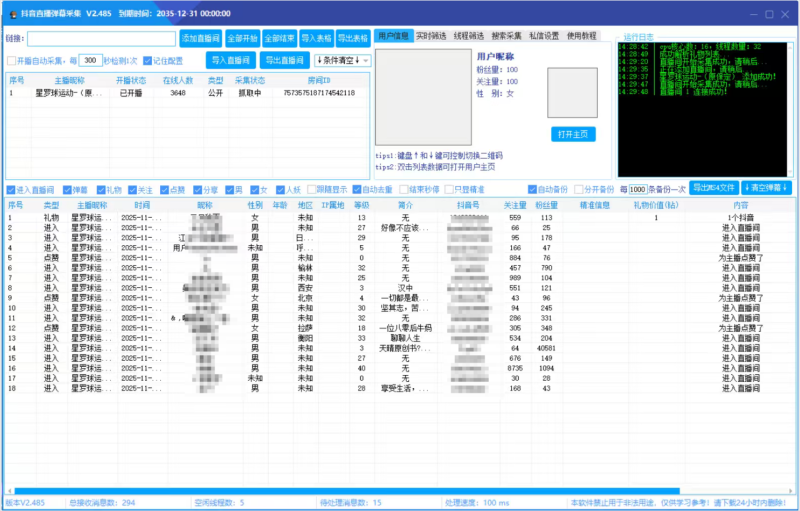Screen dimensions: 800x511
Task: Open the 私信设置 tab
Action: pos(544,35)
